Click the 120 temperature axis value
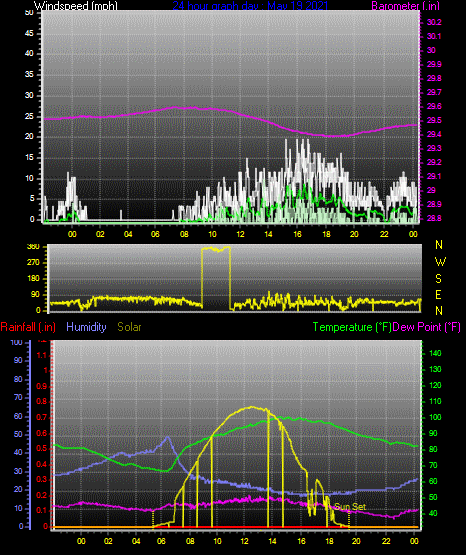Viewport: 466px width, 555px height. (x=435, y=385)
